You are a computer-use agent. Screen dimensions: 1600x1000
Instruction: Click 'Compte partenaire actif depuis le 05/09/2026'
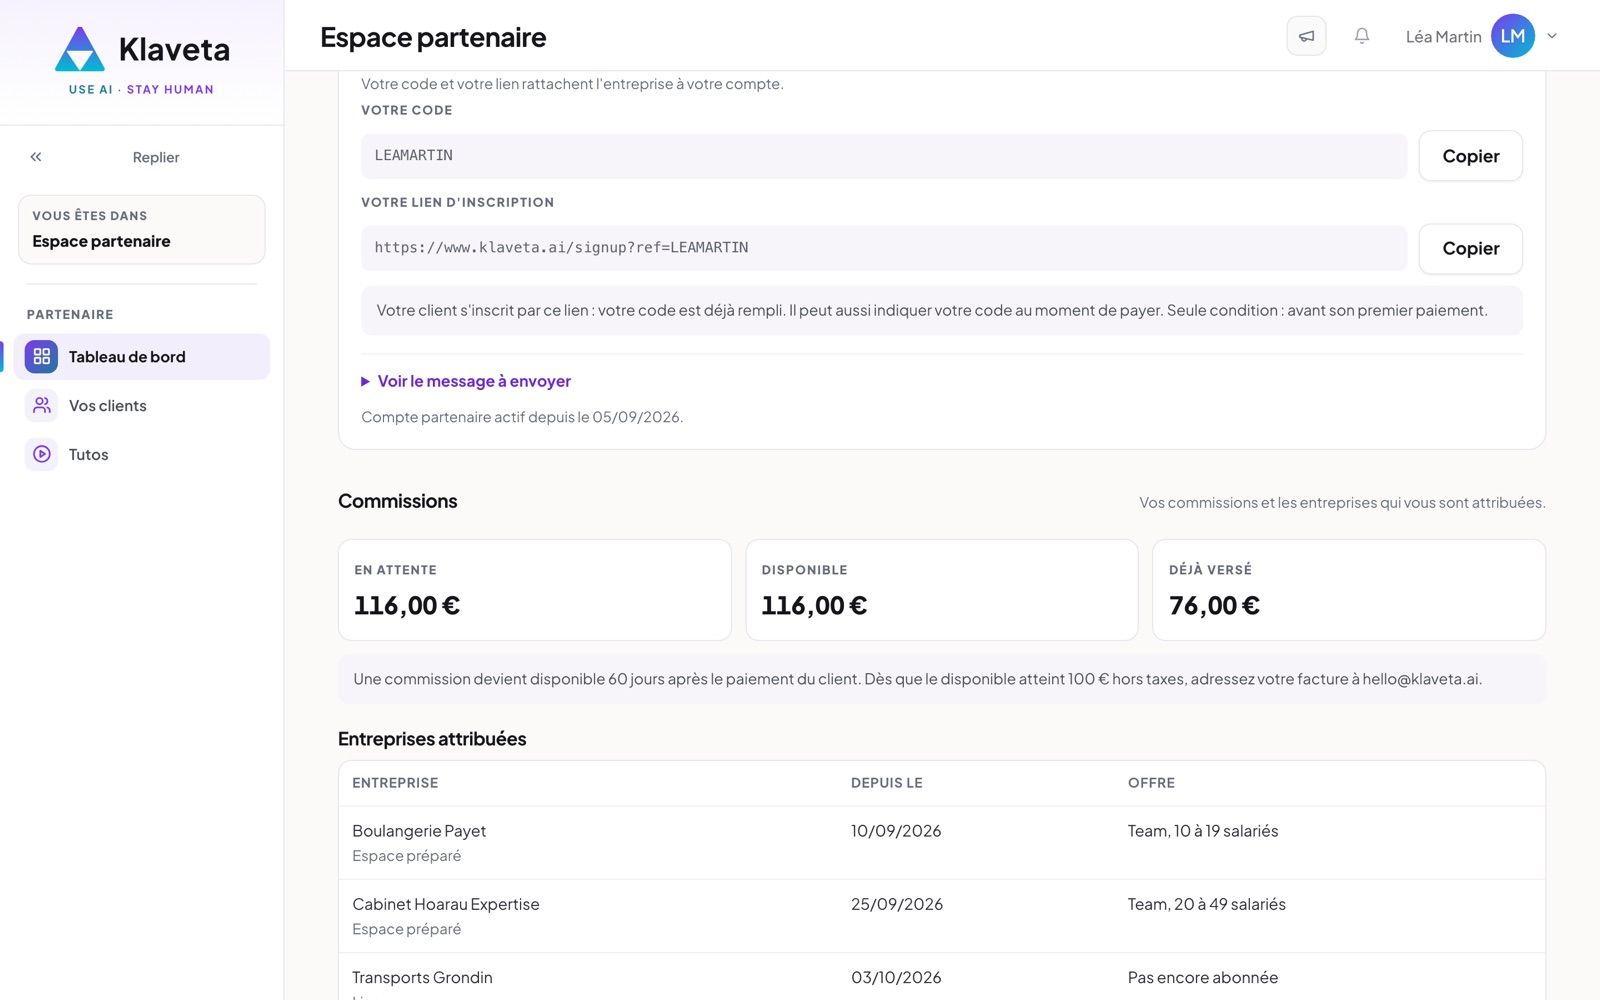click(x=522, y=417)
